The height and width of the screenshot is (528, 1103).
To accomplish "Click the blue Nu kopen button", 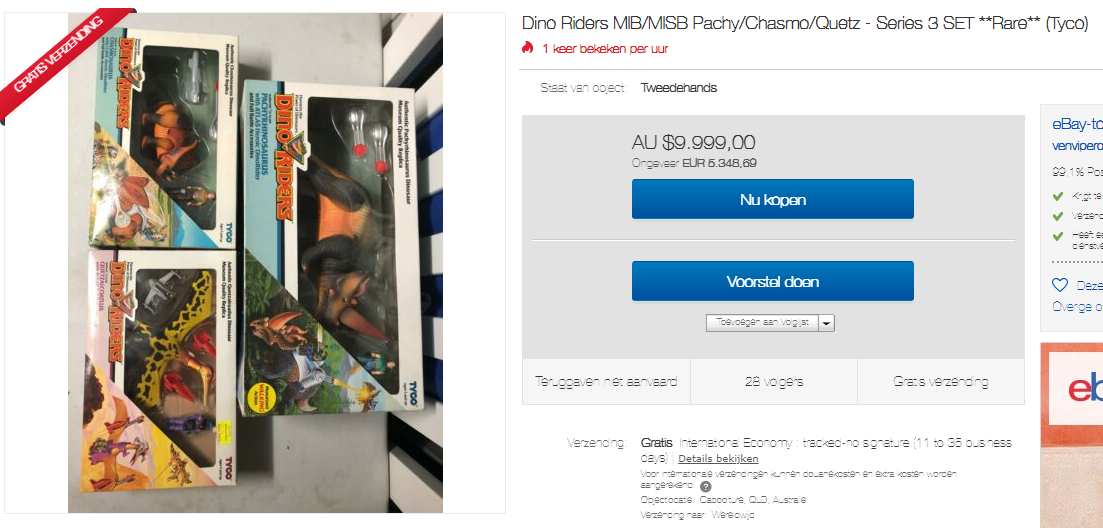I will (x=772, y=199).
